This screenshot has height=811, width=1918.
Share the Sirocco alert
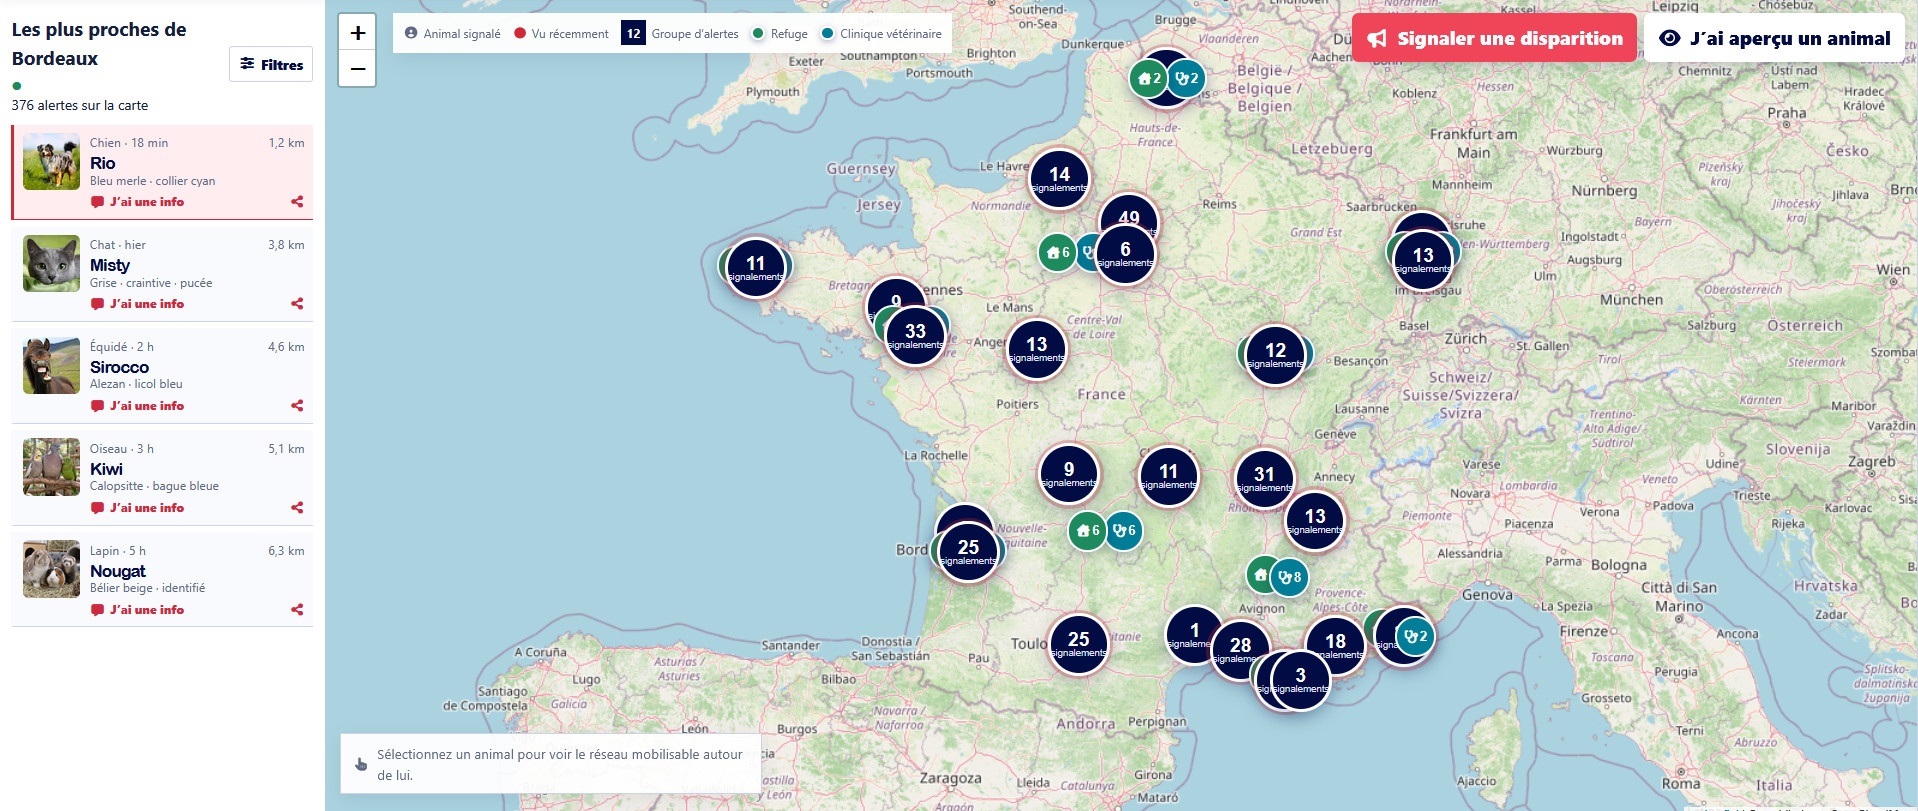(297, 406)
